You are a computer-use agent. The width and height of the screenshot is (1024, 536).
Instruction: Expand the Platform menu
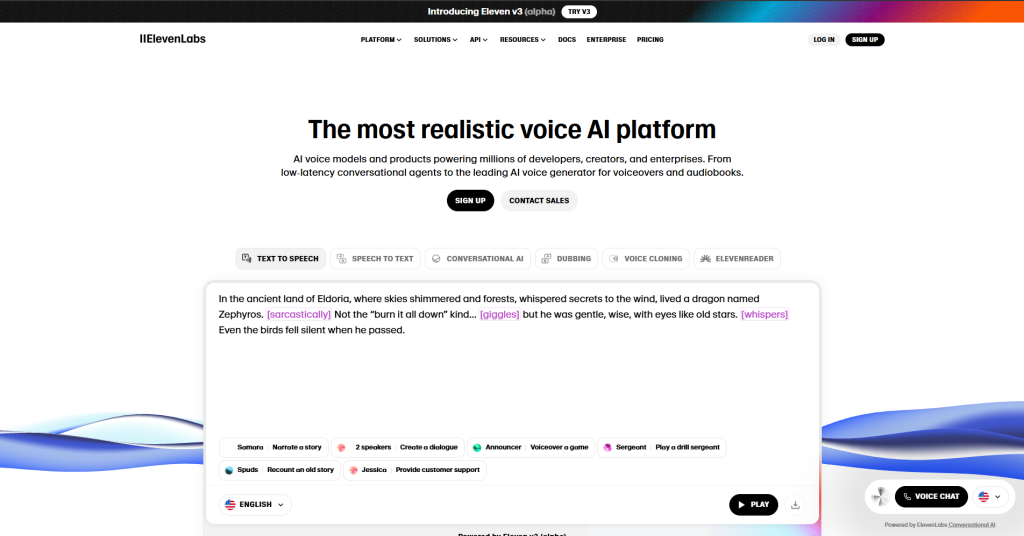(x=381, y=40)
